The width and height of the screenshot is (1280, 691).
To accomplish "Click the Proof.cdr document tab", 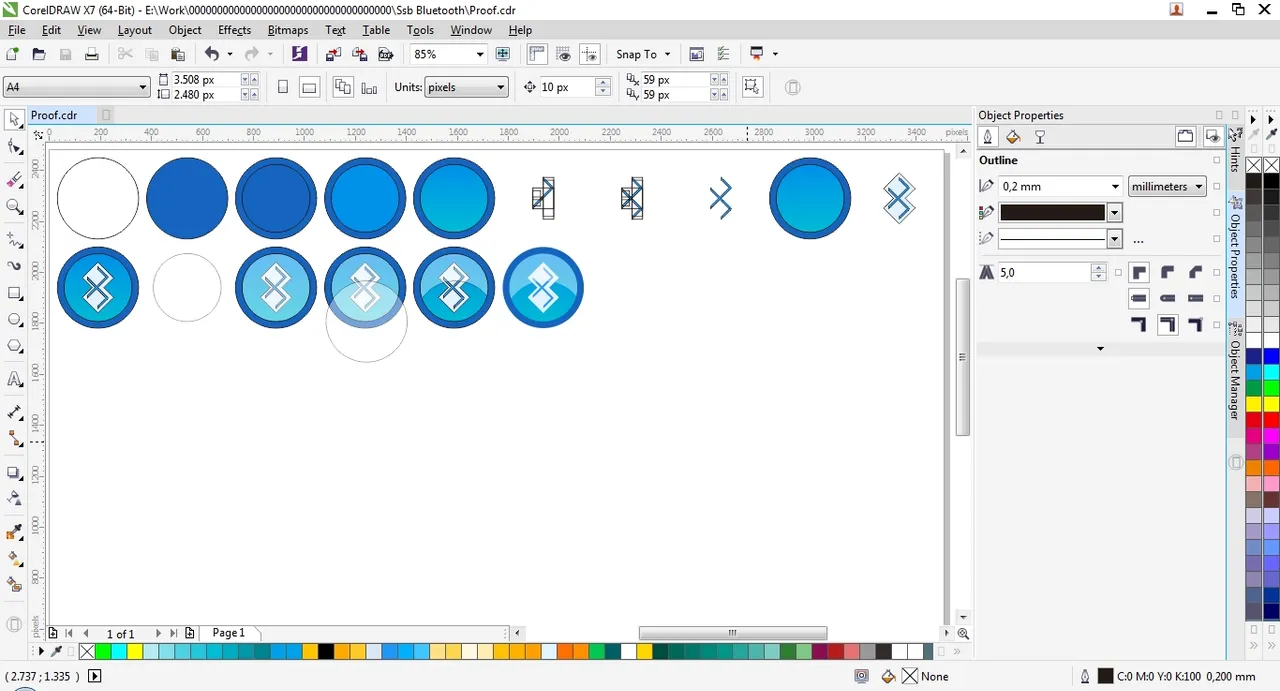I will pos(54,115).
